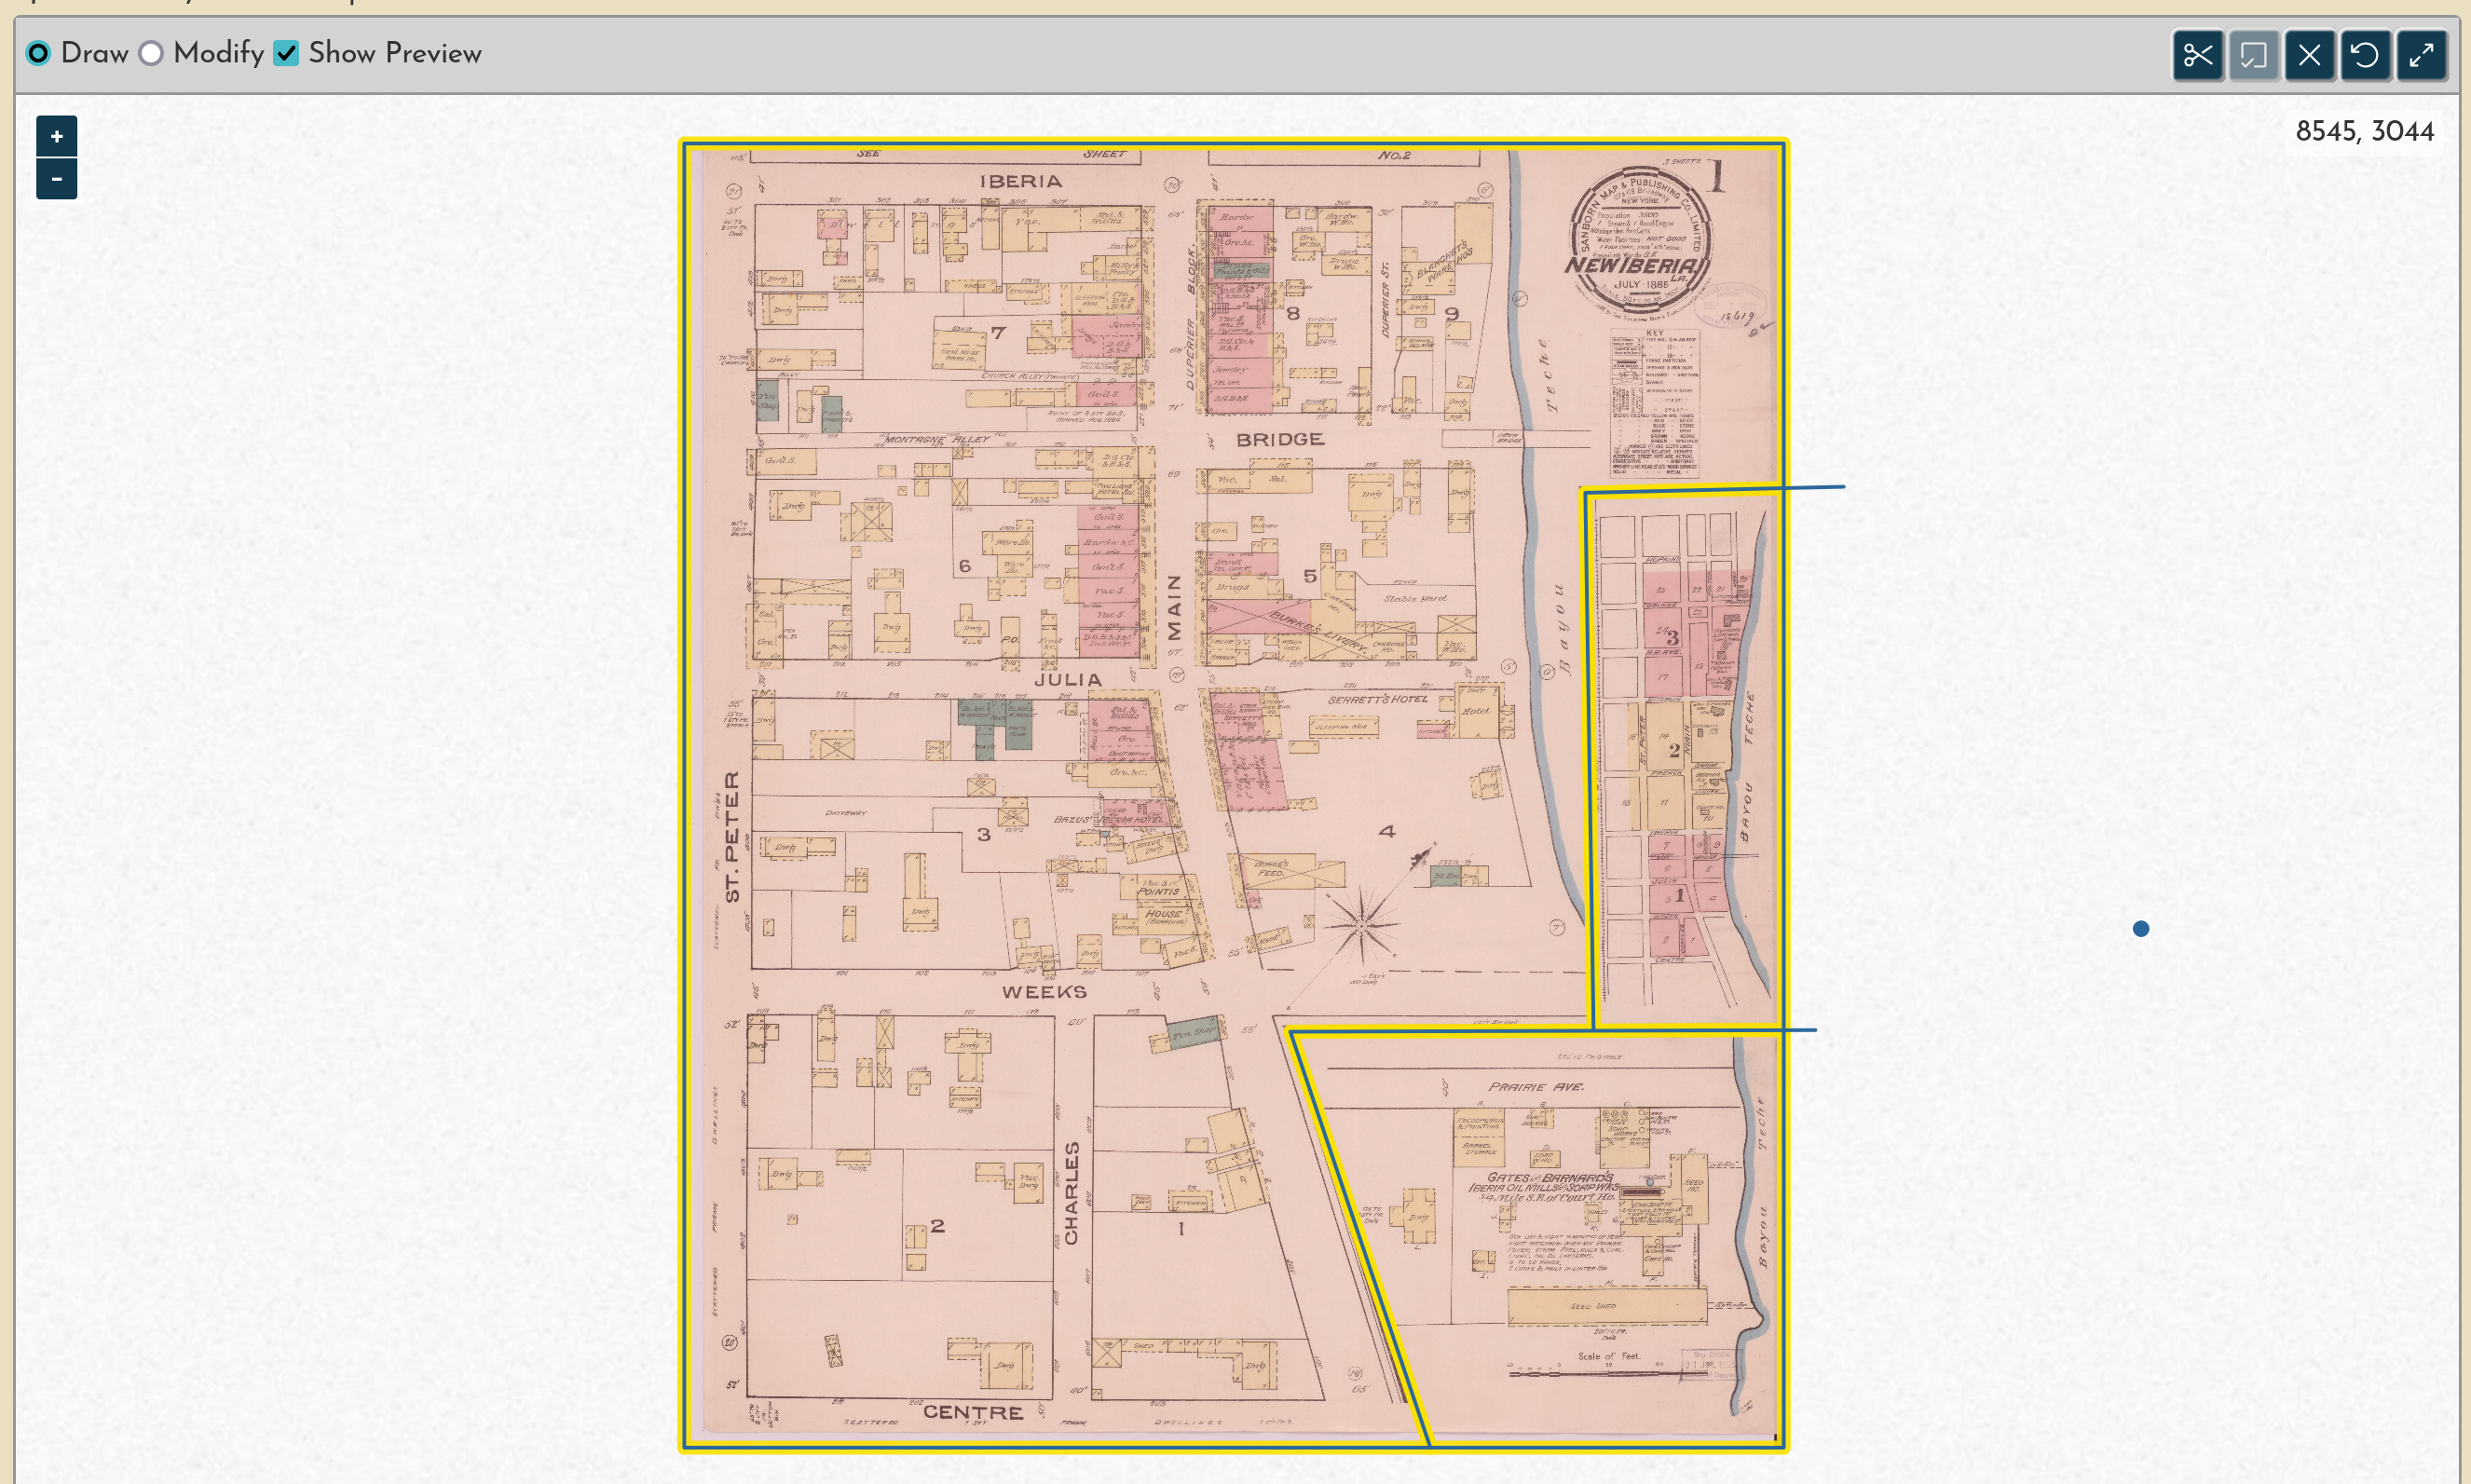Click the Show Preview text label
Image resolution: width=2471 pixels, height=1484 pixels.
pyautogui.click(x=395, y=53)
